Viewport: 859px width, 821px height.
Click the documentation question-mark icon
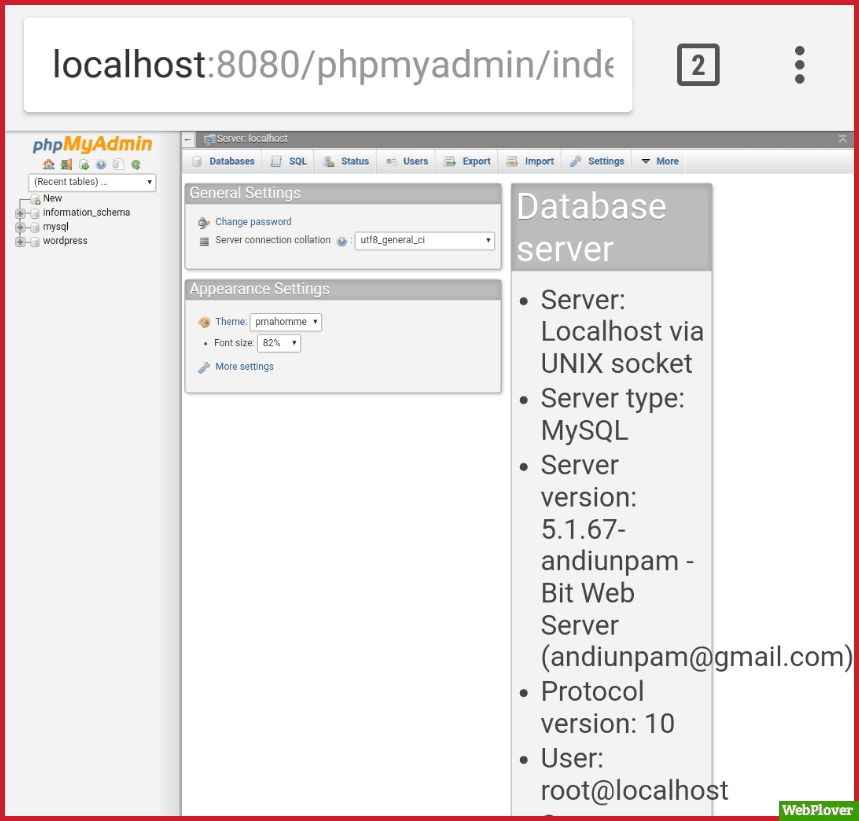coord(100,165)
